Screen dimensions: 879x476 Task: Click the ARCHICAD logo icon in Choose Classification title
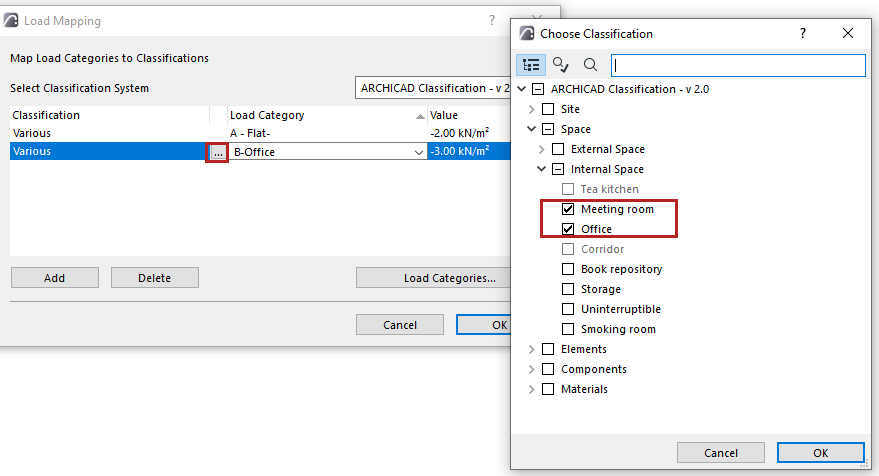click(x=527, y=33)
